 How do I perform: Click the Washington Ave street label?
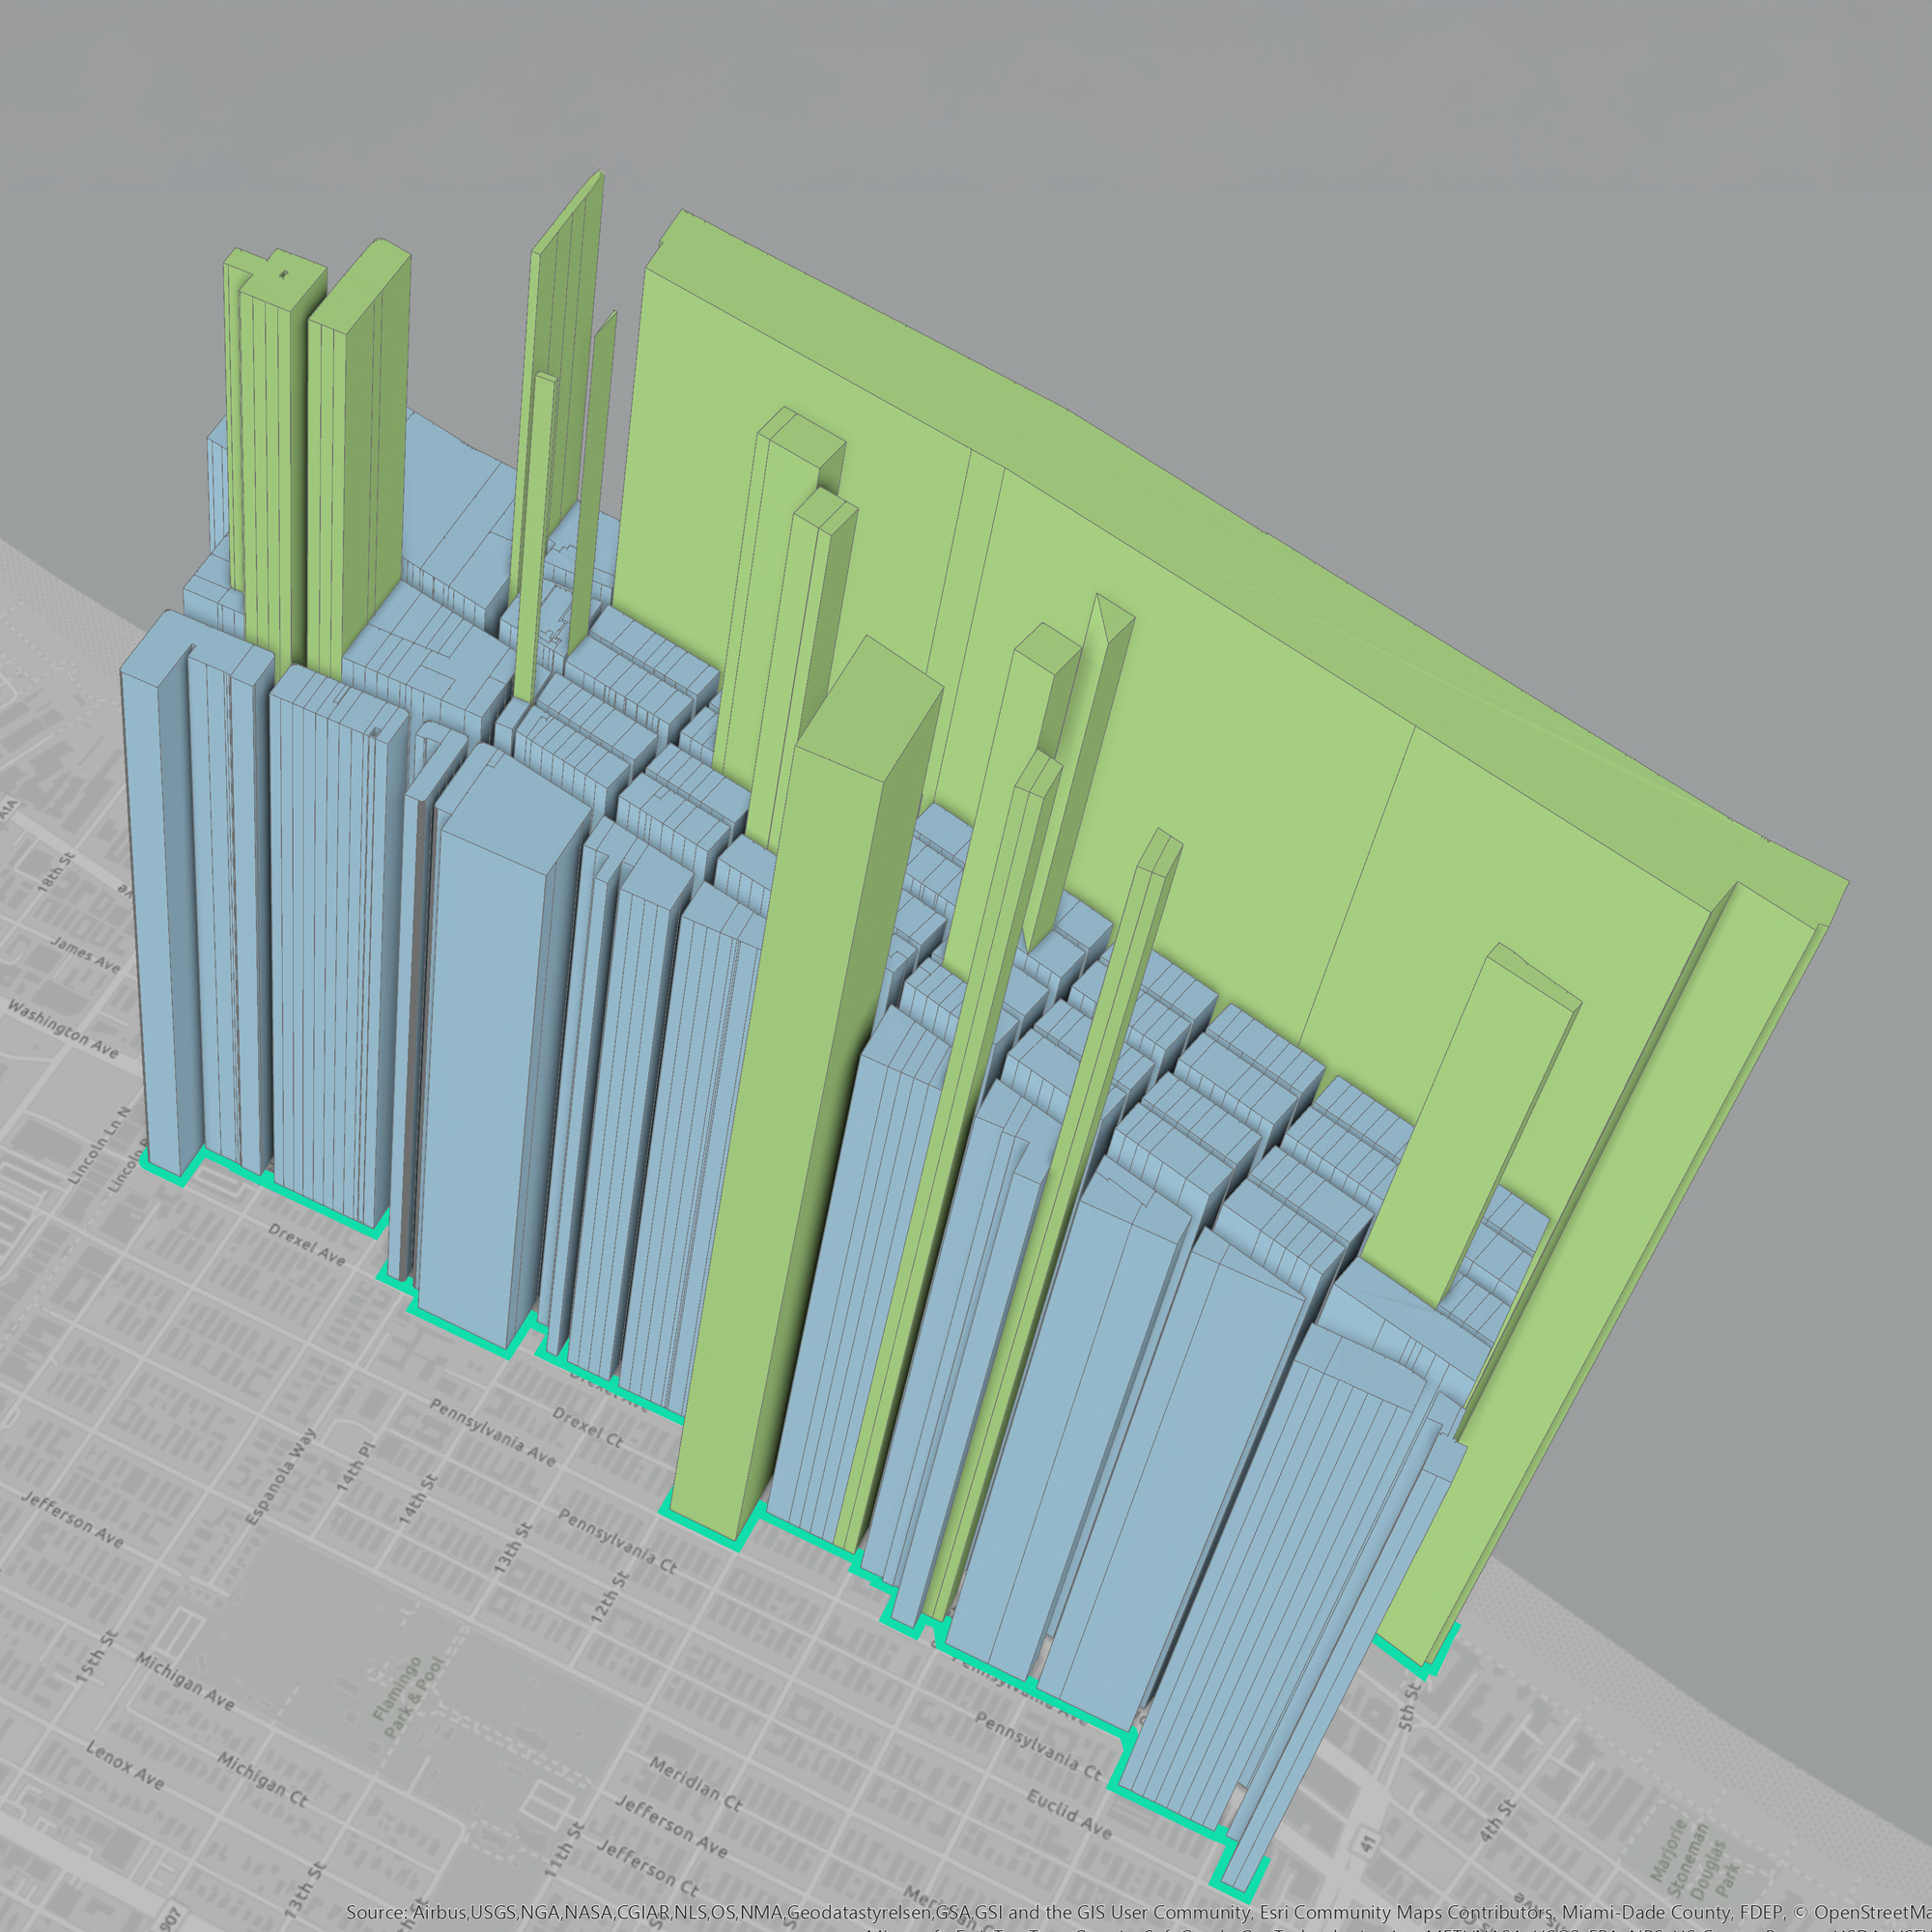62,1029
